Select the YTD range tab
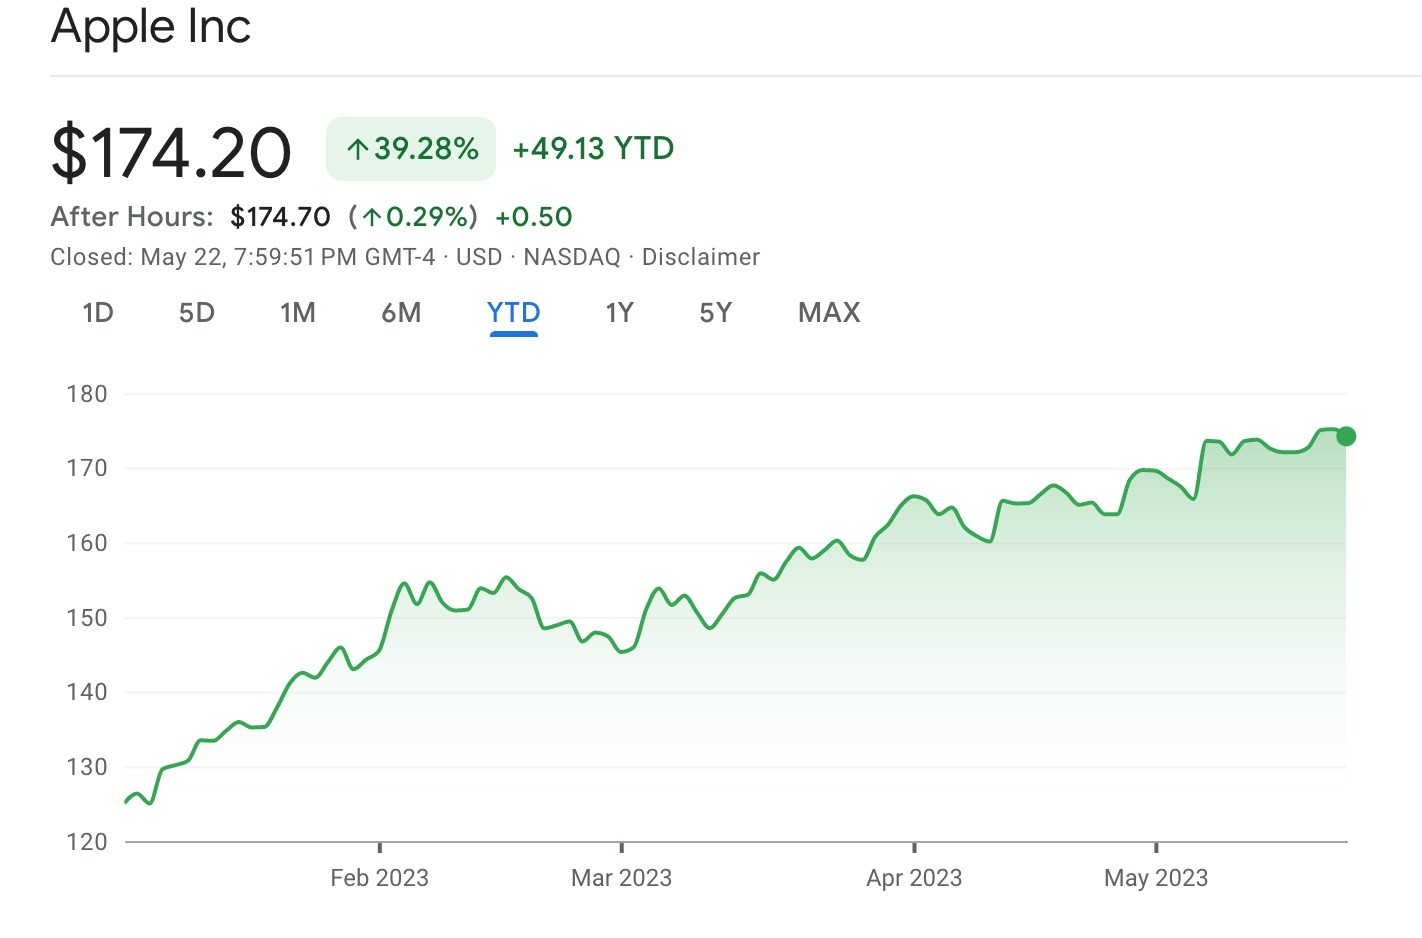Screen dimensions: 1422x938 [514, 313]
